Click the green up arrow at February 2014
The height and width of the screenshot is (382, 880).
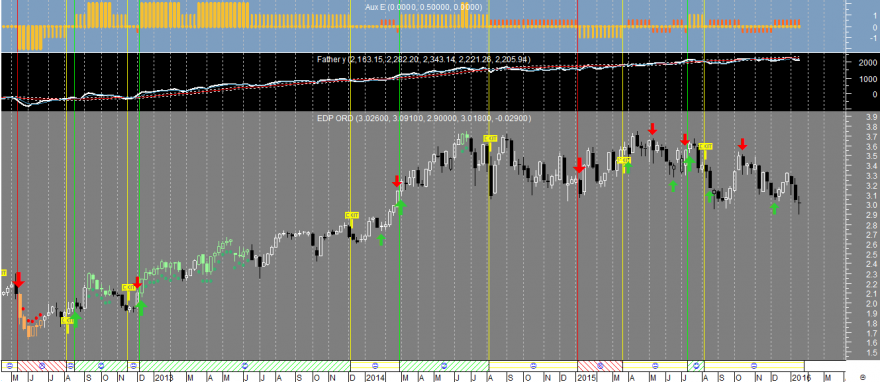[x=381, y=240]
